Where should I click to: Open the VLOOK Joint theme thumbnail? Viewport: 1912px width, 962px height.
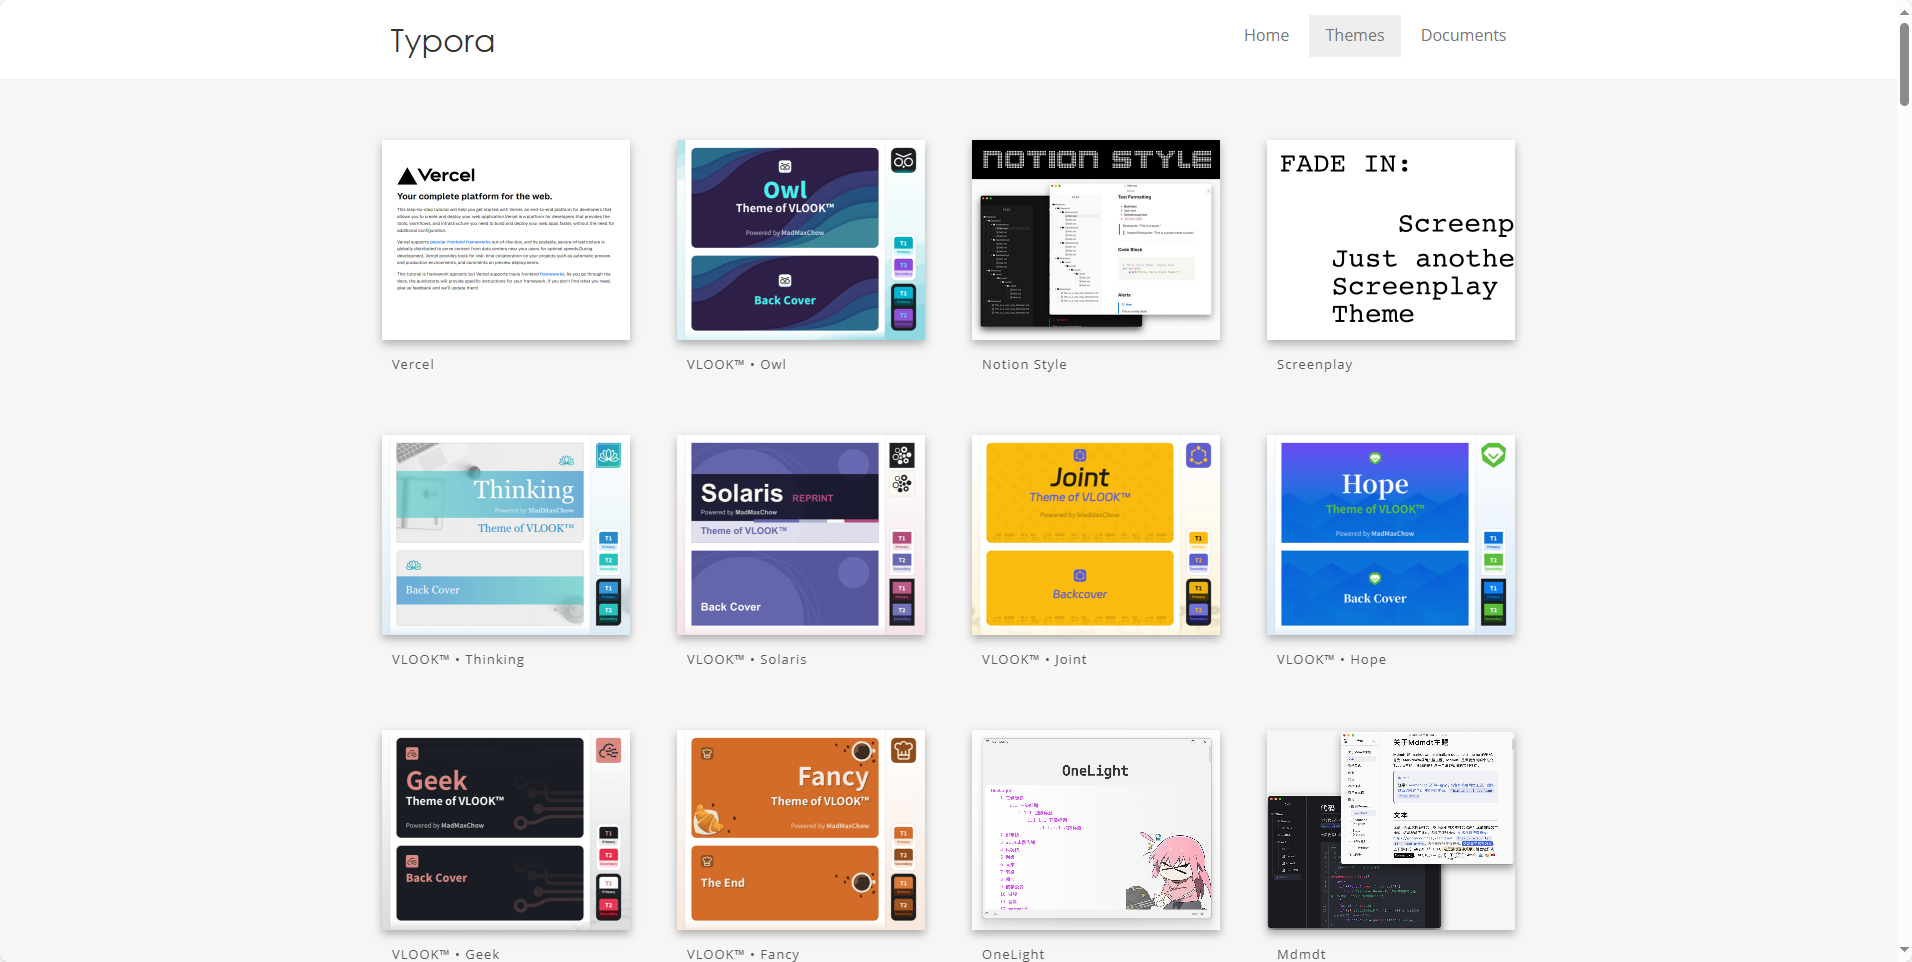1096,535
